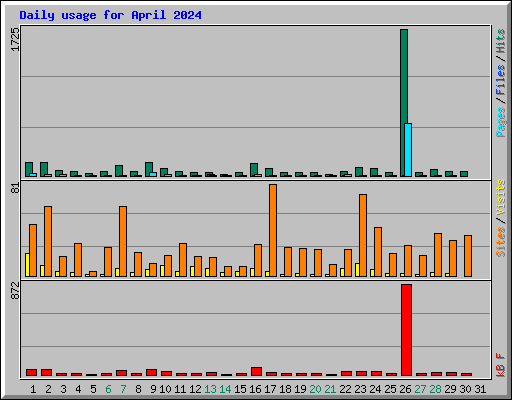Select the yellow bar for day 23
This screenshot has height=400, width=512.
click(x=357, y=270)
